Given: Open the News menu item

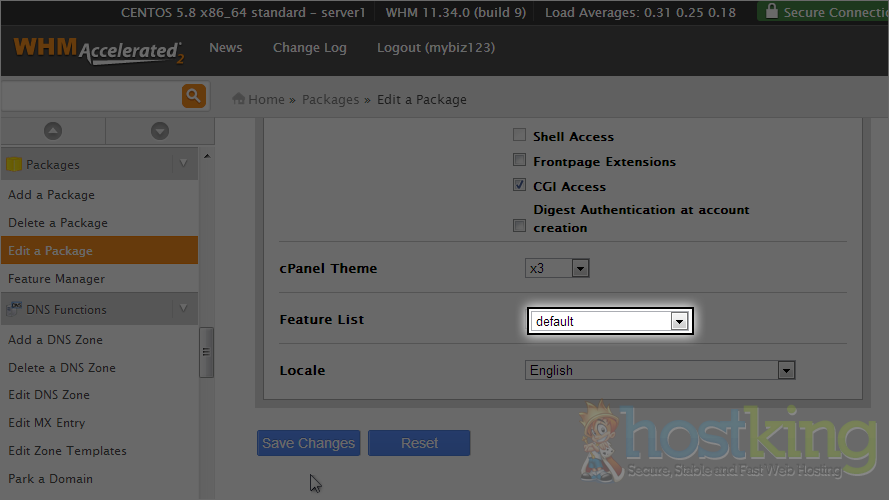Looking at the screenshot, I should [x=225, y=48].
